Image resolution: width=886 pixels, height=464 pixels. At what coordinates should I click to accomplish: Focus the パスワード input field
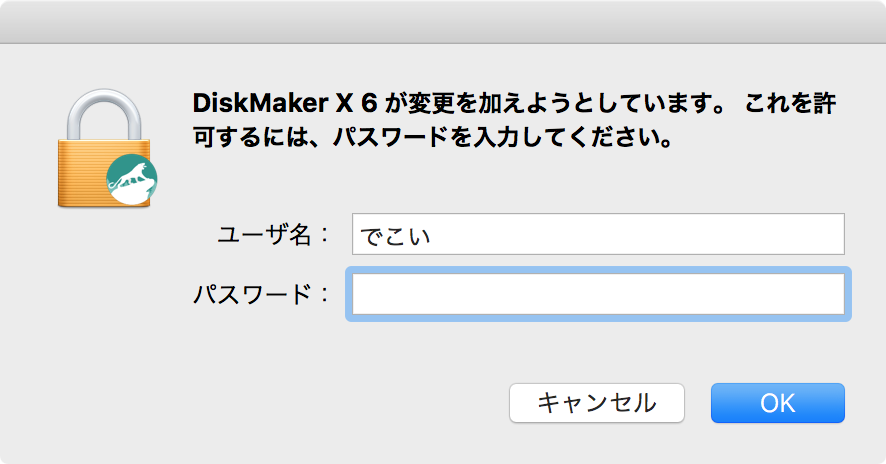tap(598, 294)
